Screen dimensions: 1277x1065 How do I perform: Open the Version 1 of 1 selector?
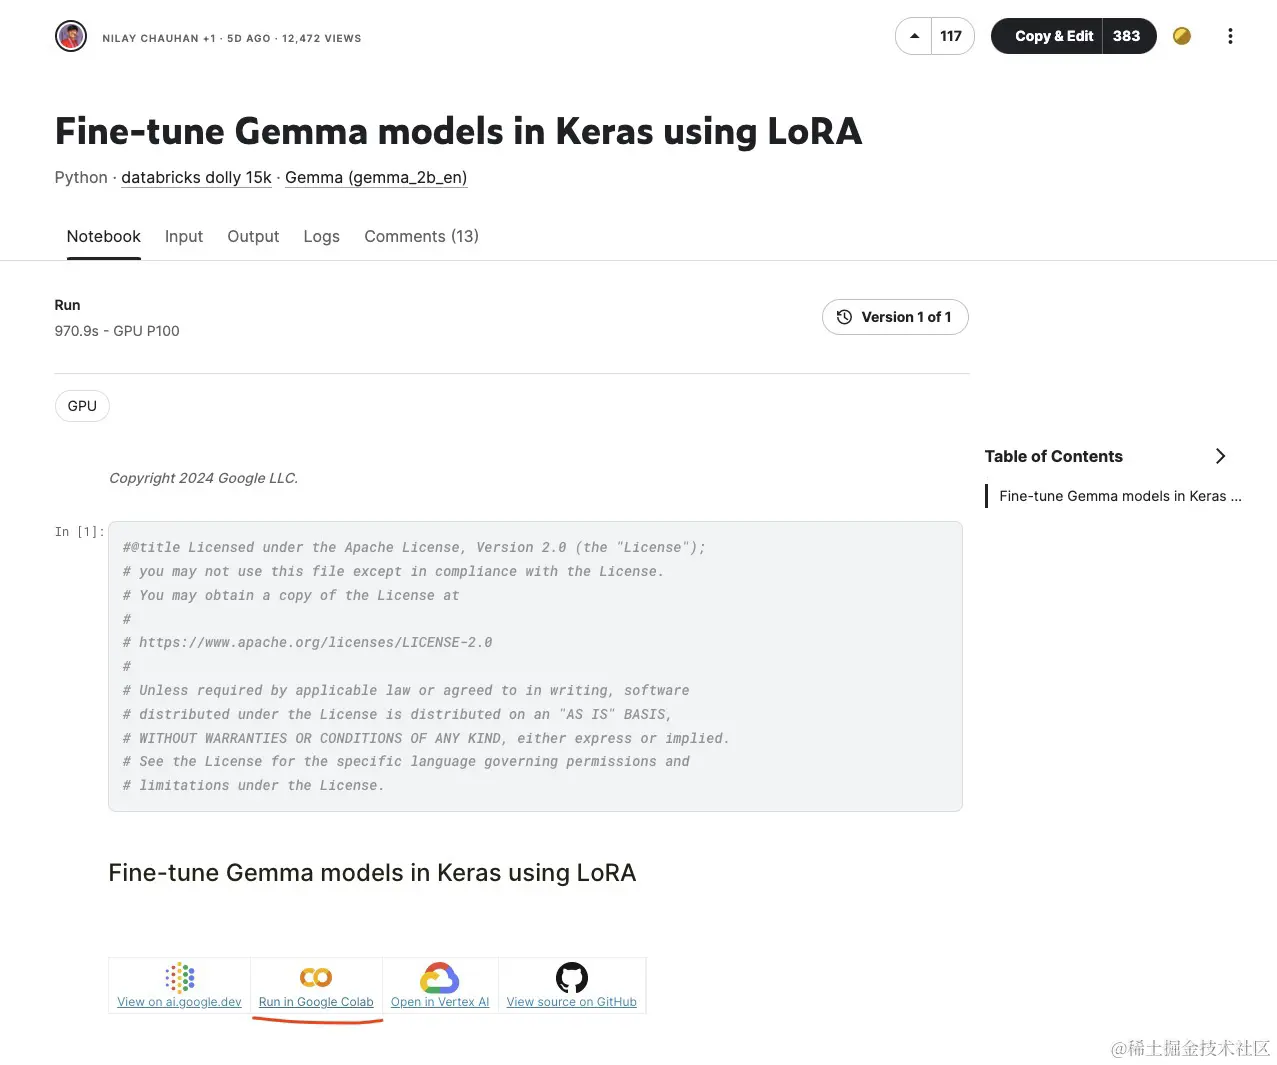895,317
